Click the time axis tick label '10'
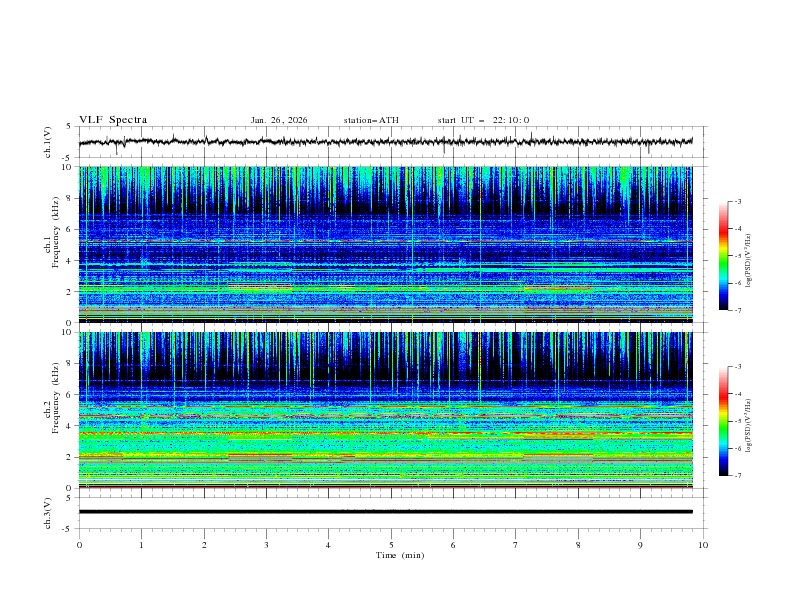The height and width of the screenshot is (612, 792). [703, 545]
